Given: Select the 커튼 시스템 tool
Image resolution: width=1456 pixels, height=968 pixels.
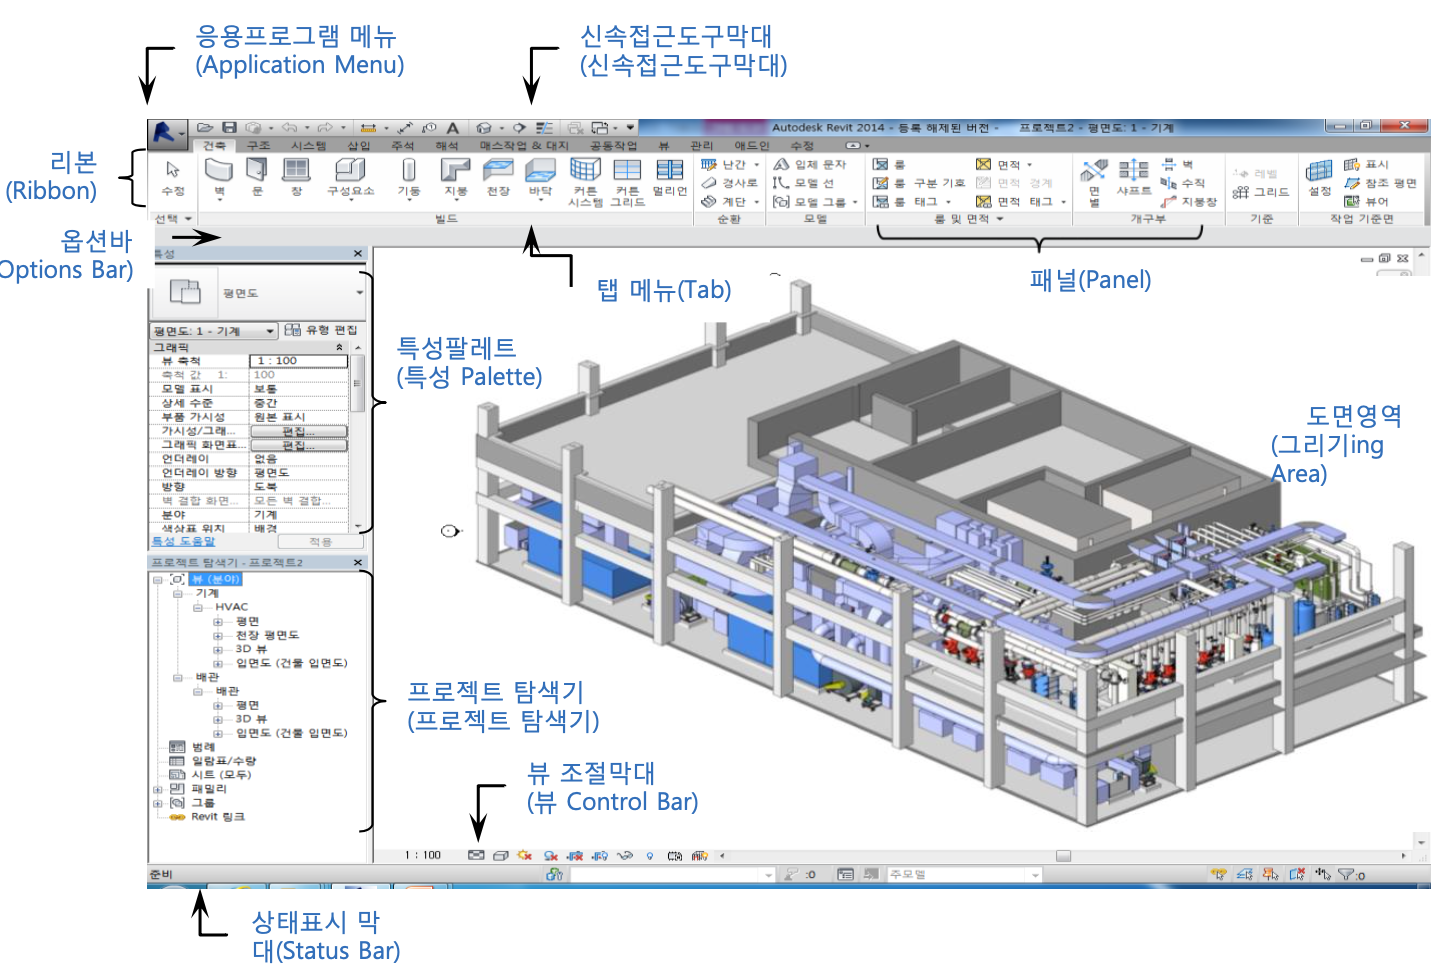Looking at the screenshot, I should (x=585, y=182).
